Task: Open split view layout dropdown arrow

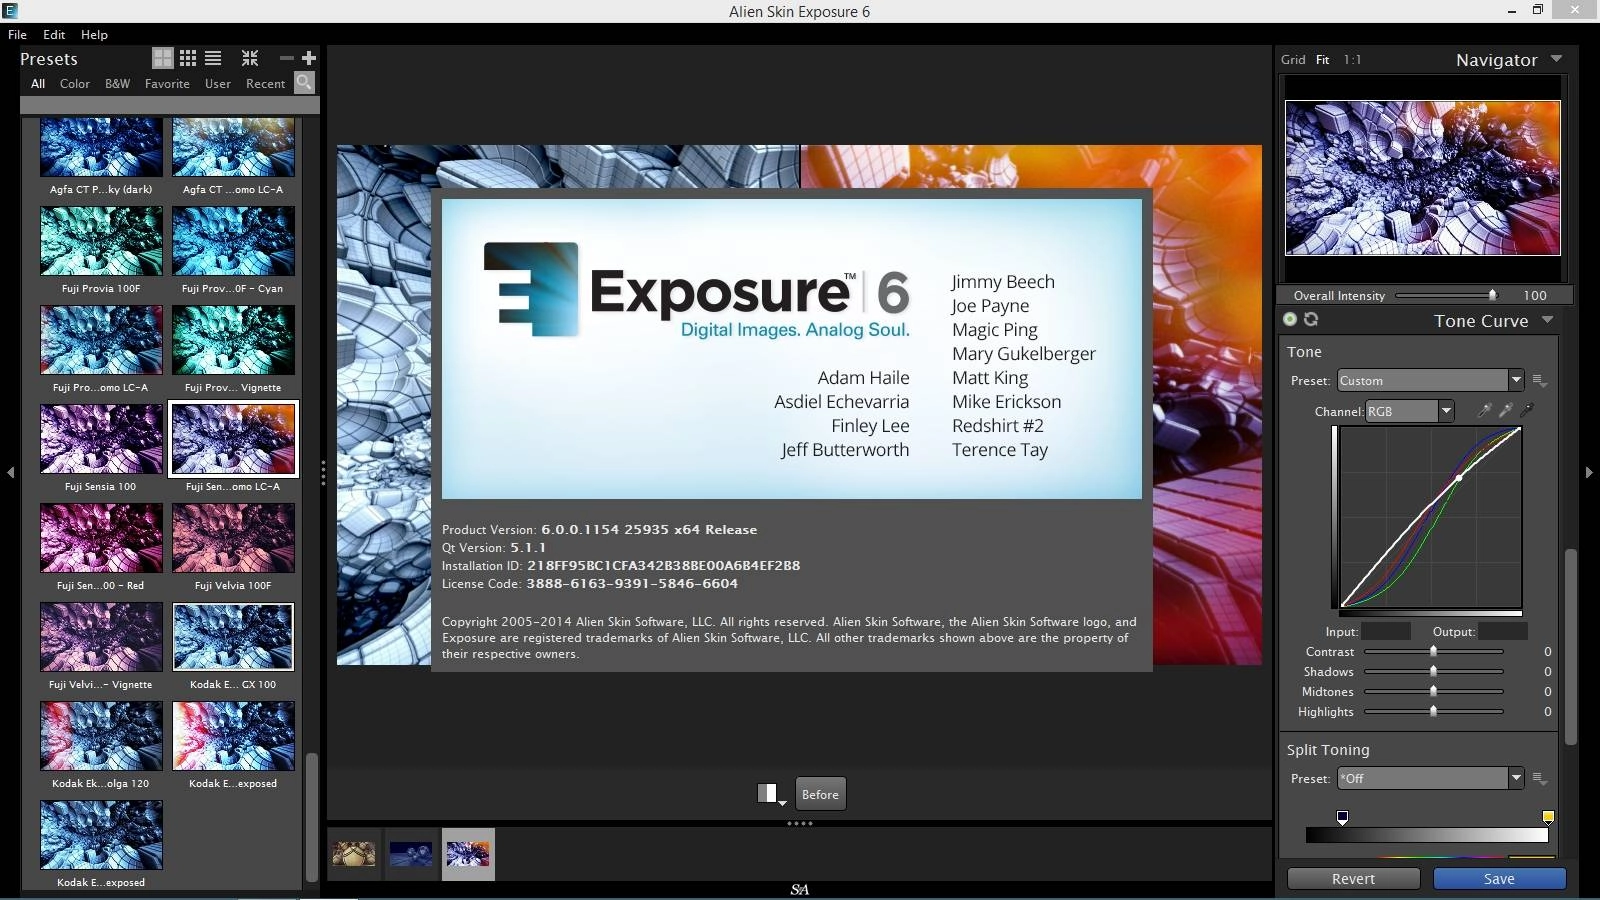Action: (x=782, y=802)
